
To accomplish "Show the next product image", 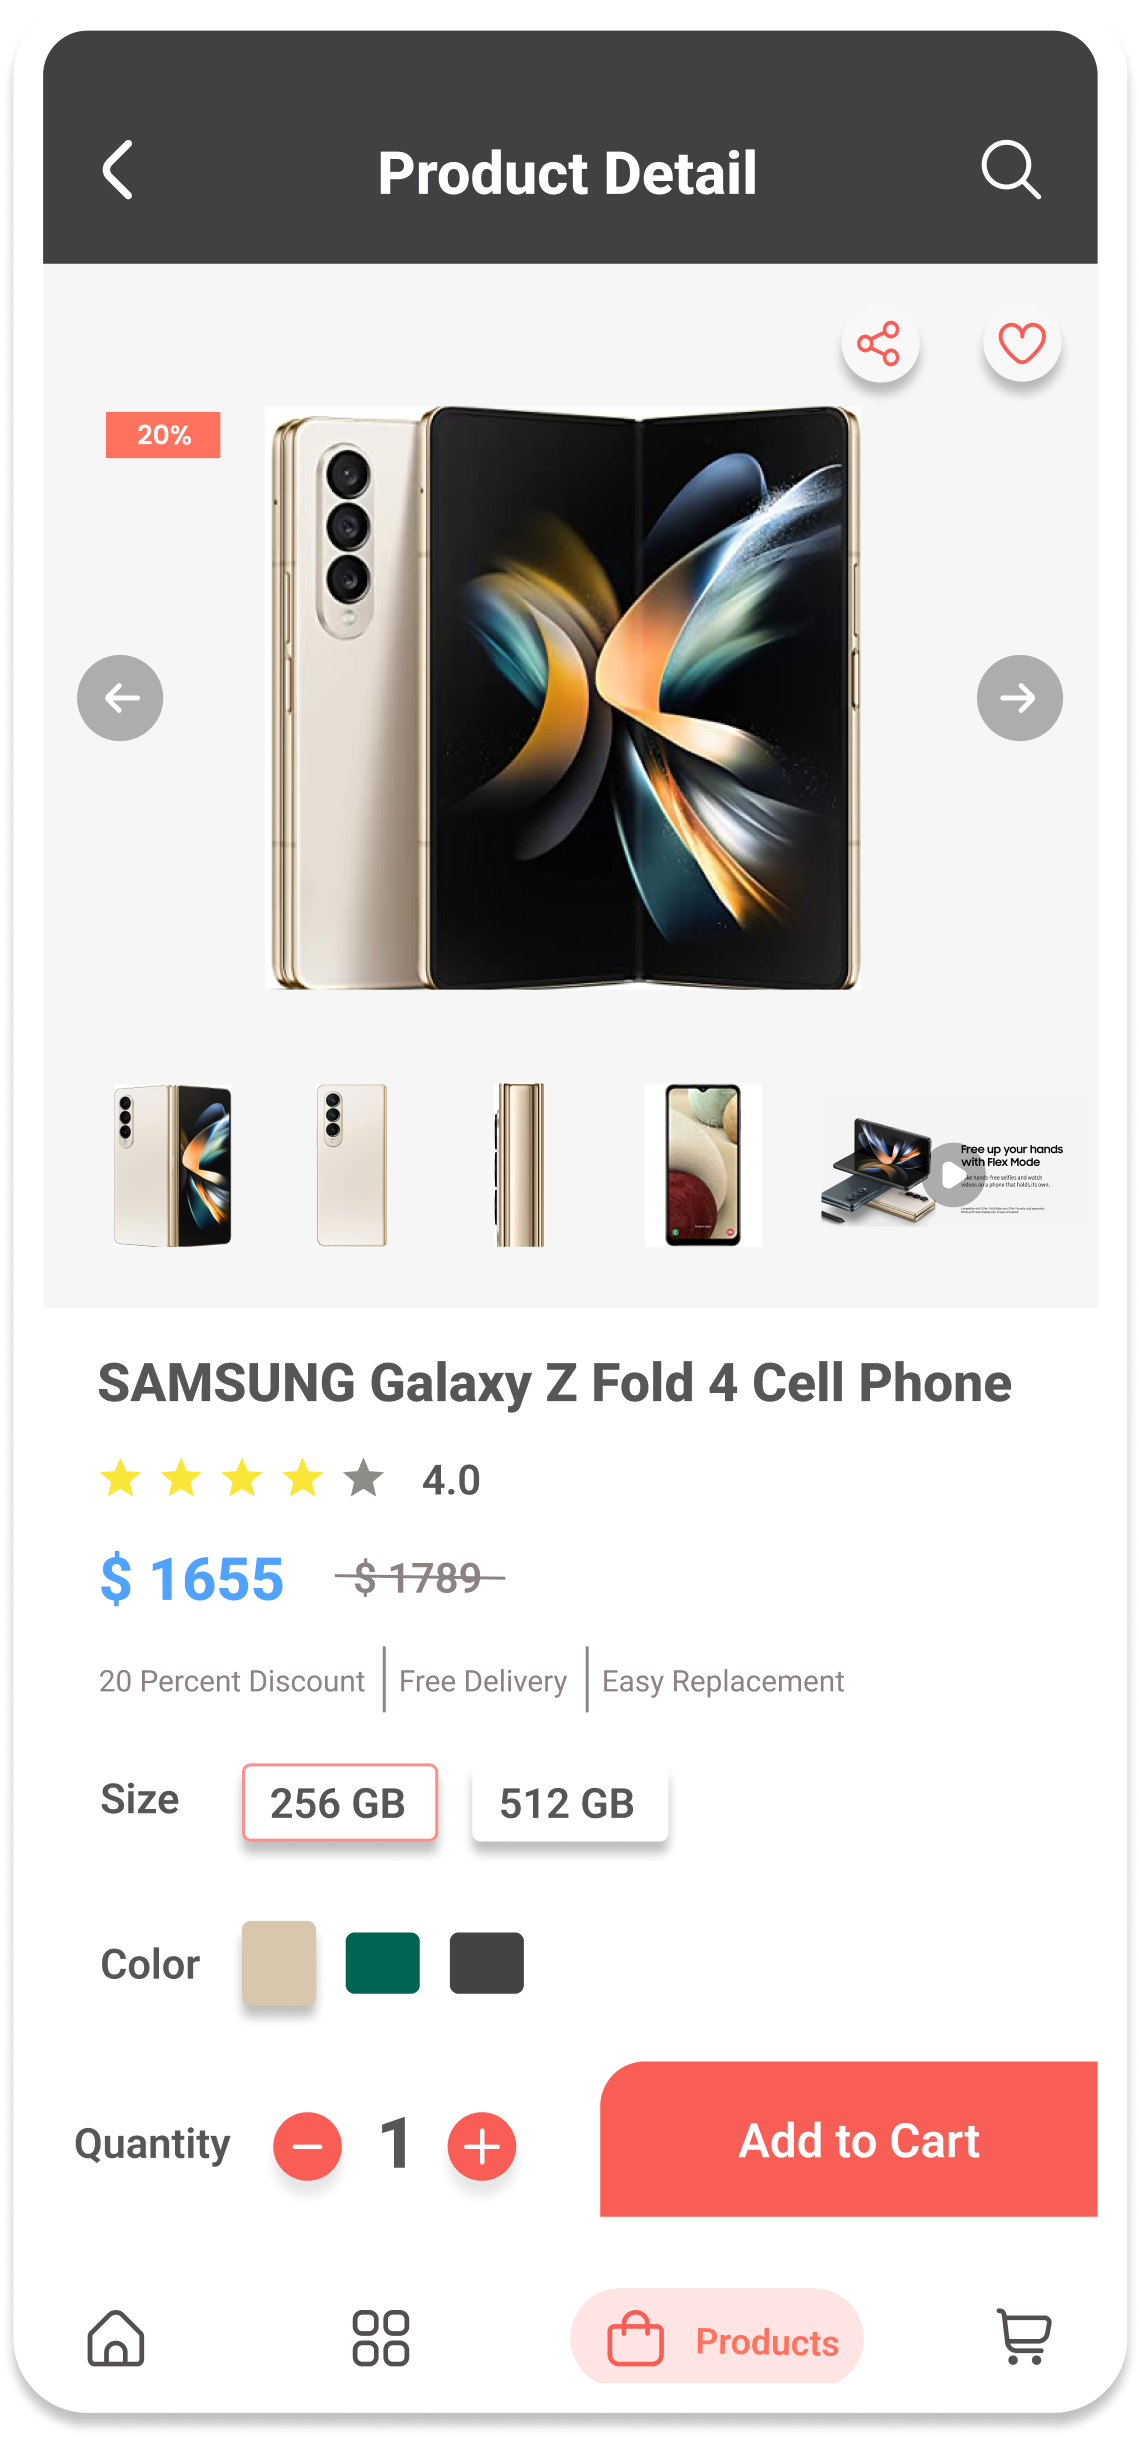I will 1019,698.
